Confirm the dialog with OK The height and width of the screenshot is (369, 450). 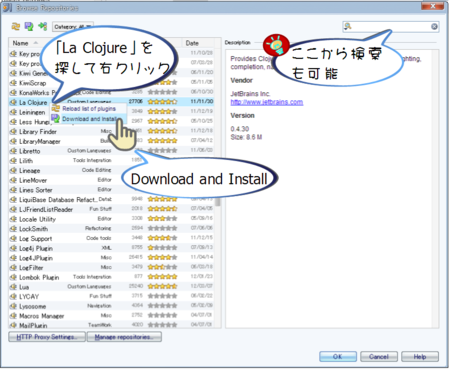click(338, 357)
